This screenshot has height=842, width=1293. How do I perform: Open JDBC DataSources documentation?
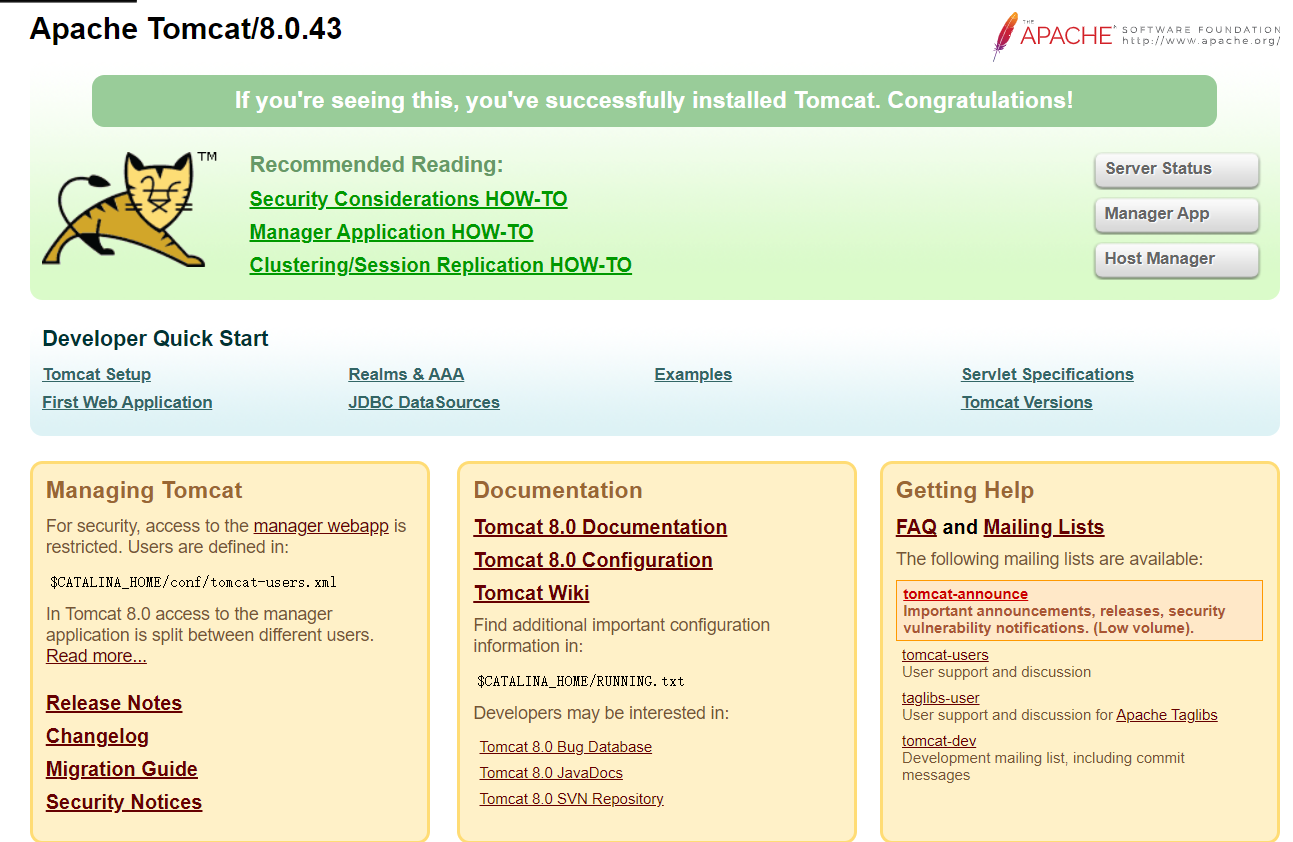[424, 402]
